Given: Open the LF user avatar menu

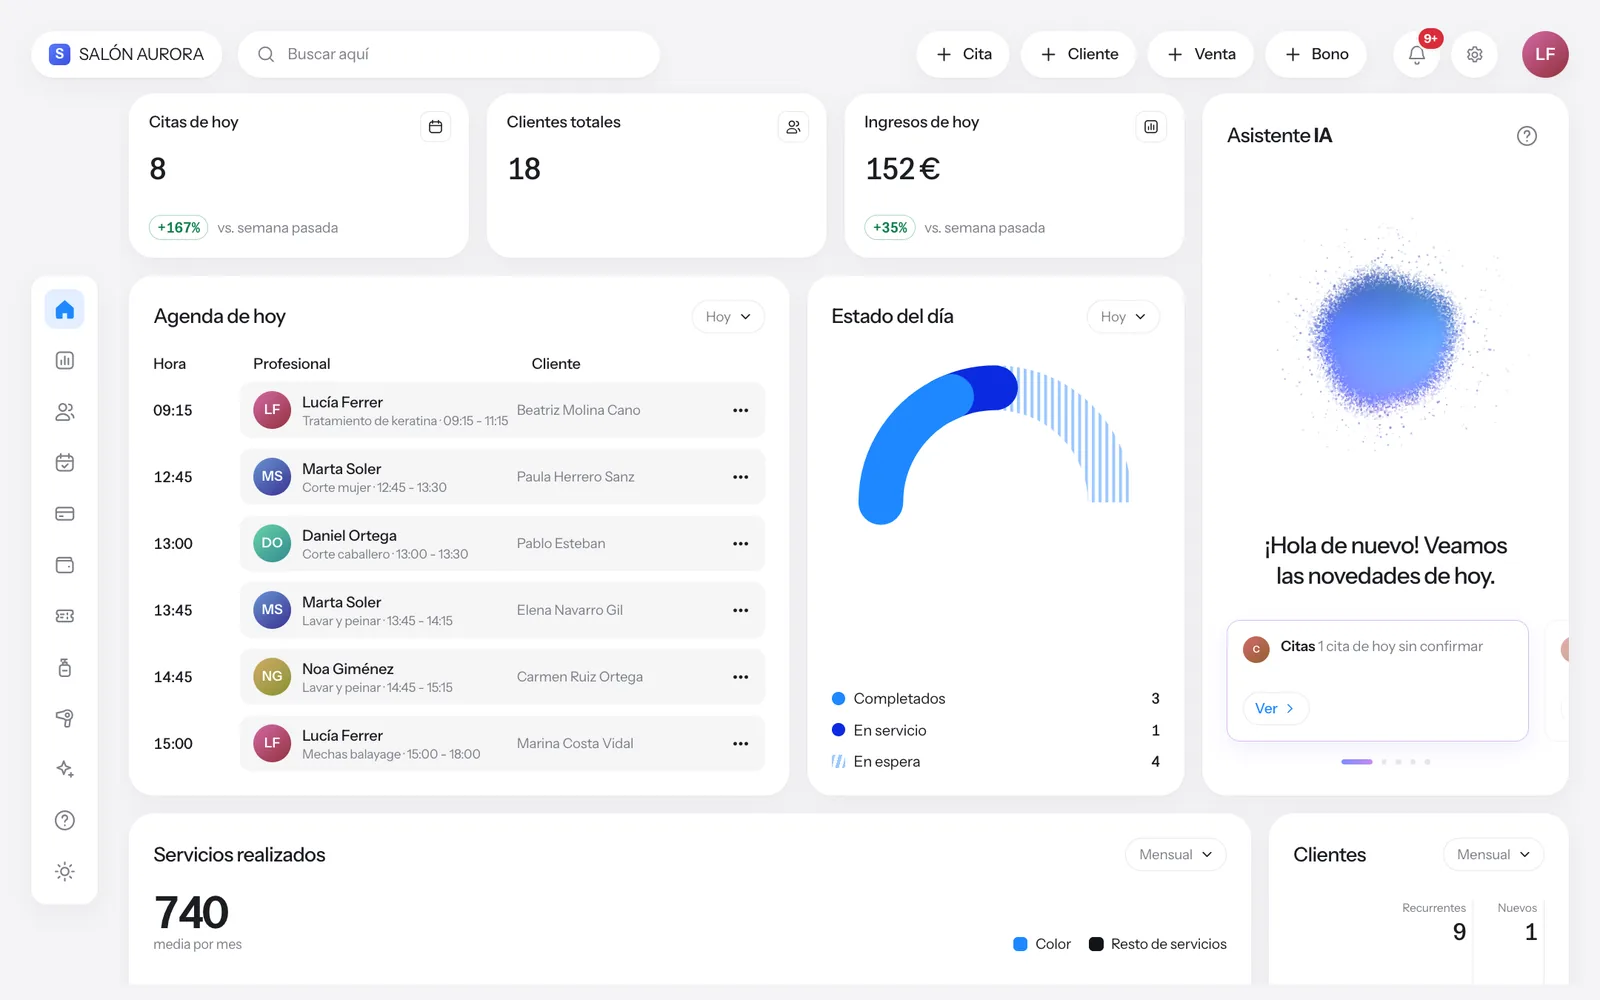Looking at the screenshot, I should 1545,54.
